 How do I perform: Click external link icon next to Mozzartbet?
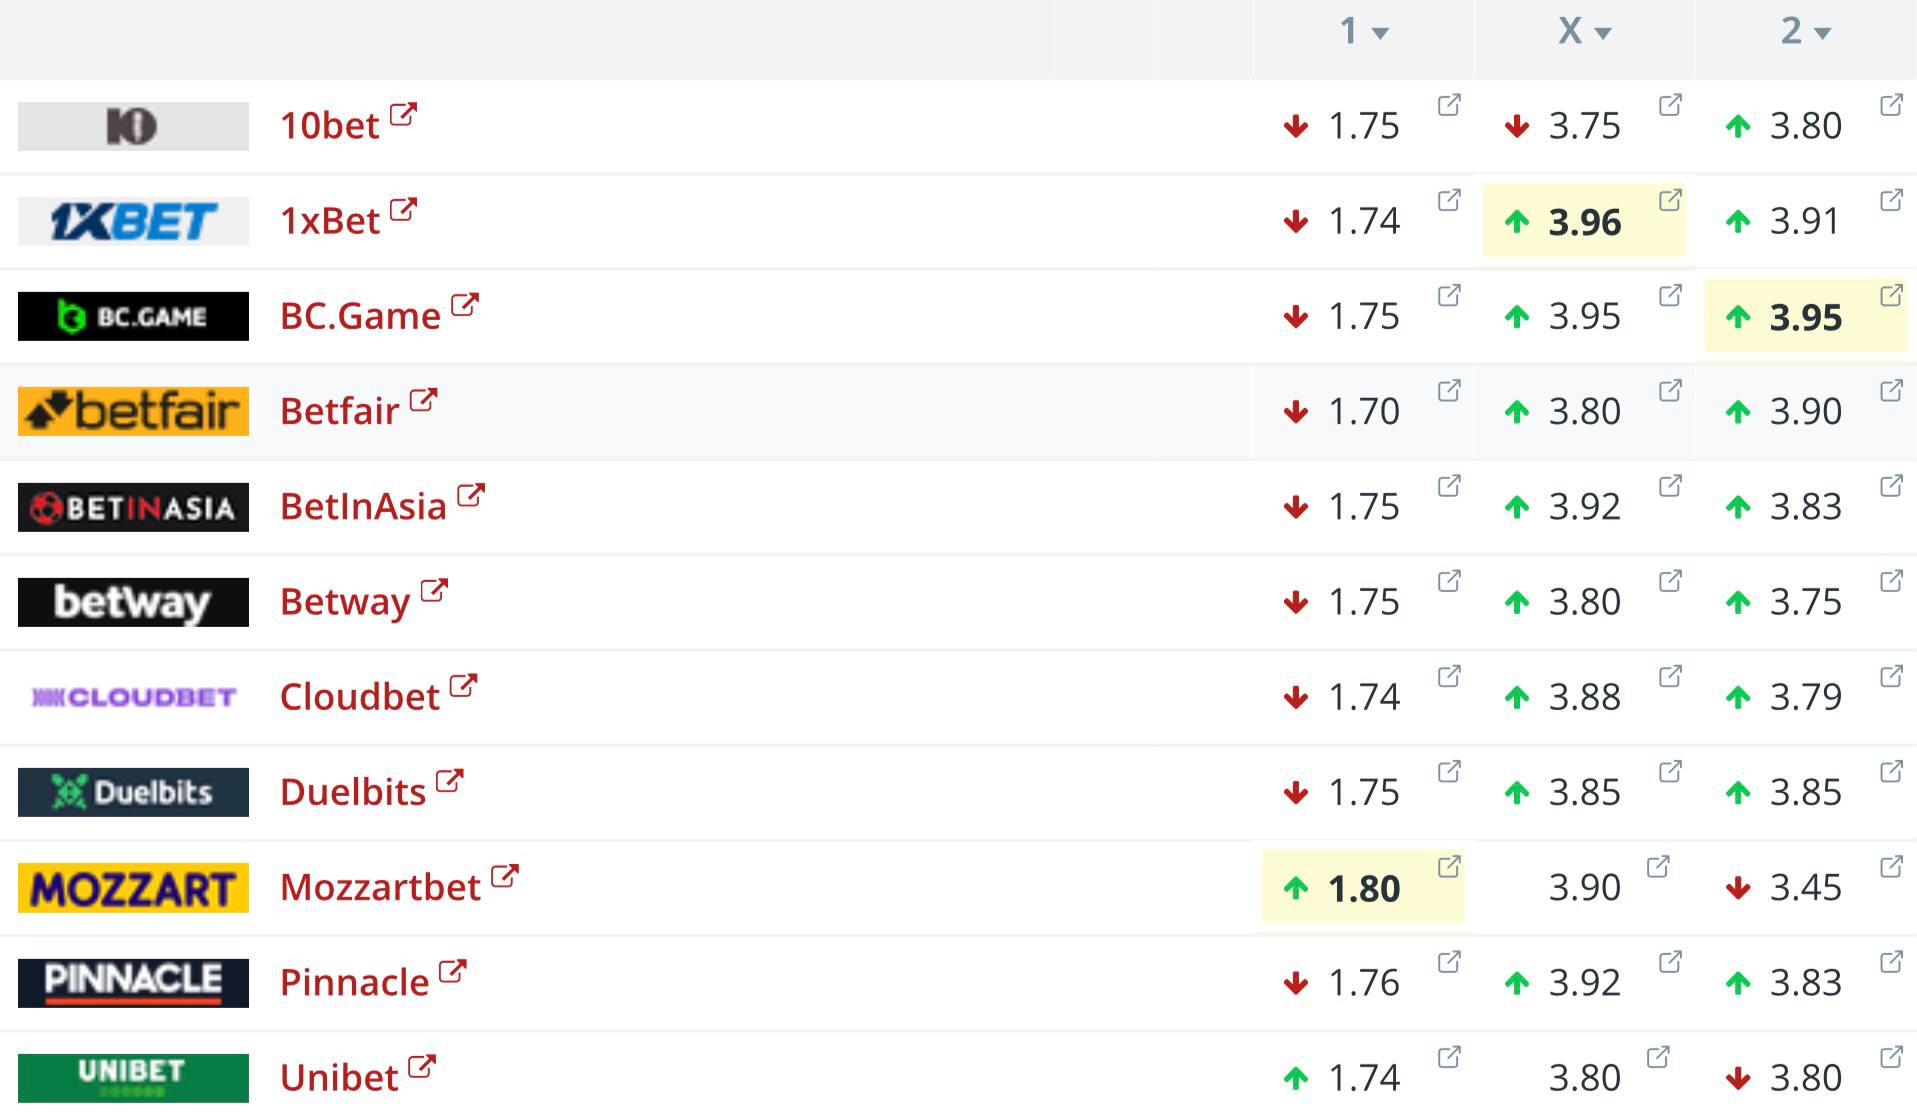coord(505,876)
